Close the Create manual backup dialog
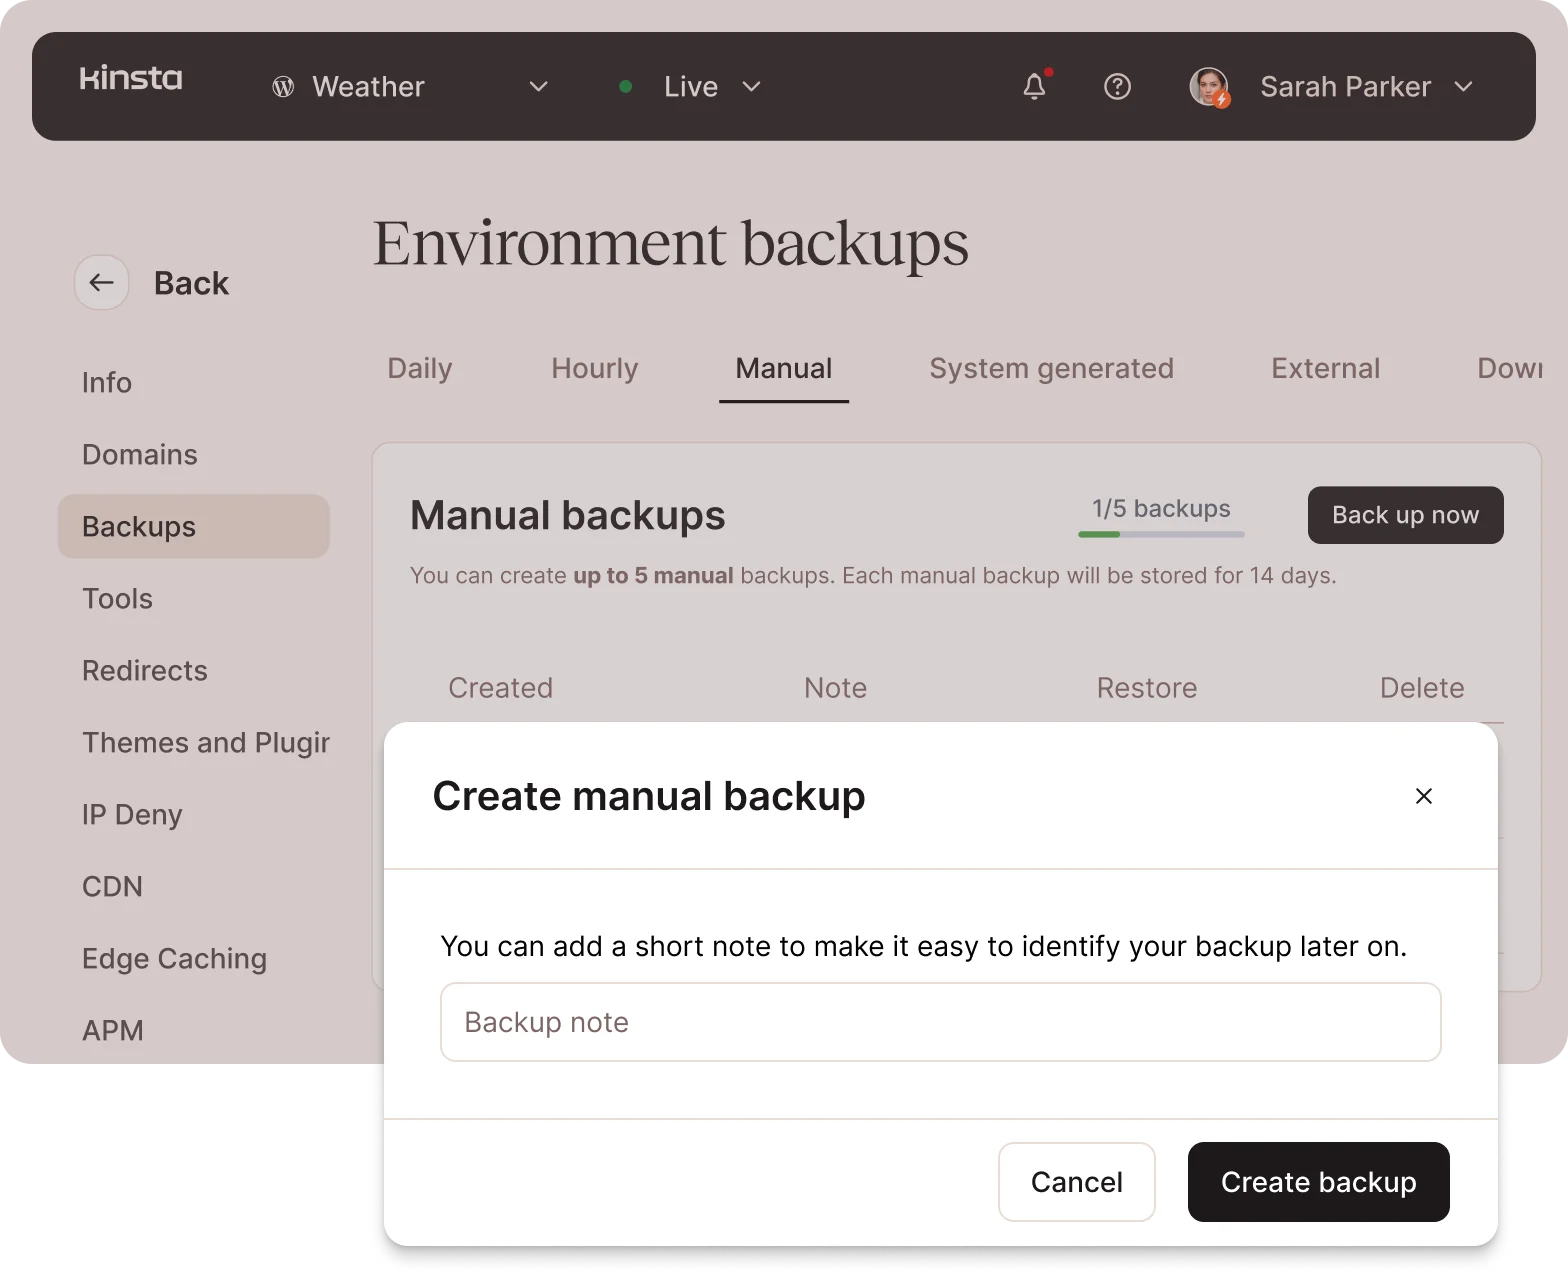The image size is (1568, 1280). pyautogui.click(x=1423, y=796)
